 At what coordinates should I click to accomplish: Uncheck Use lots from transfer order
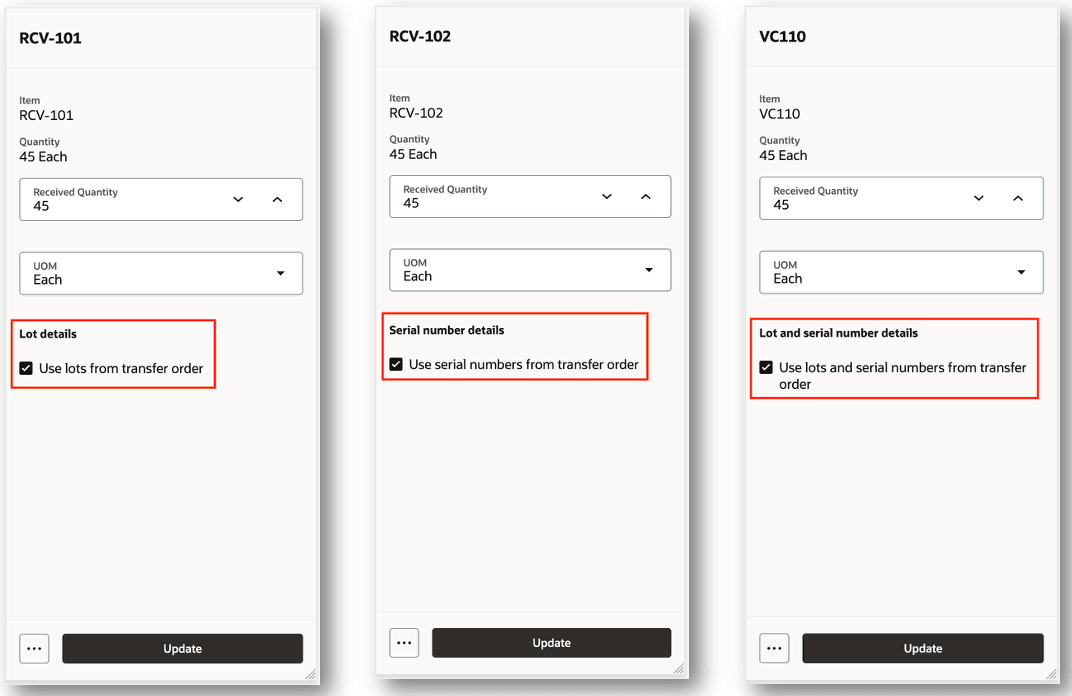(26, 368)
